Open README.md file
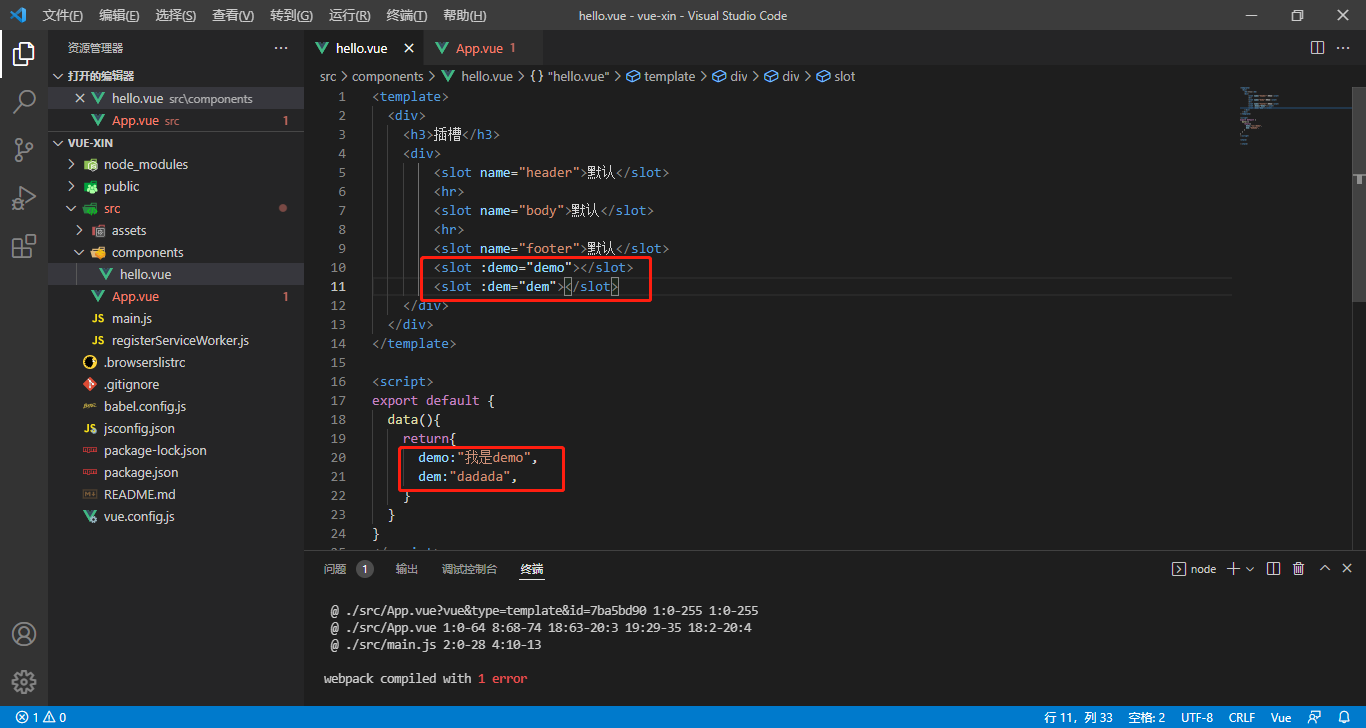This screenshot has height=728, width=1366. [176, 494]
